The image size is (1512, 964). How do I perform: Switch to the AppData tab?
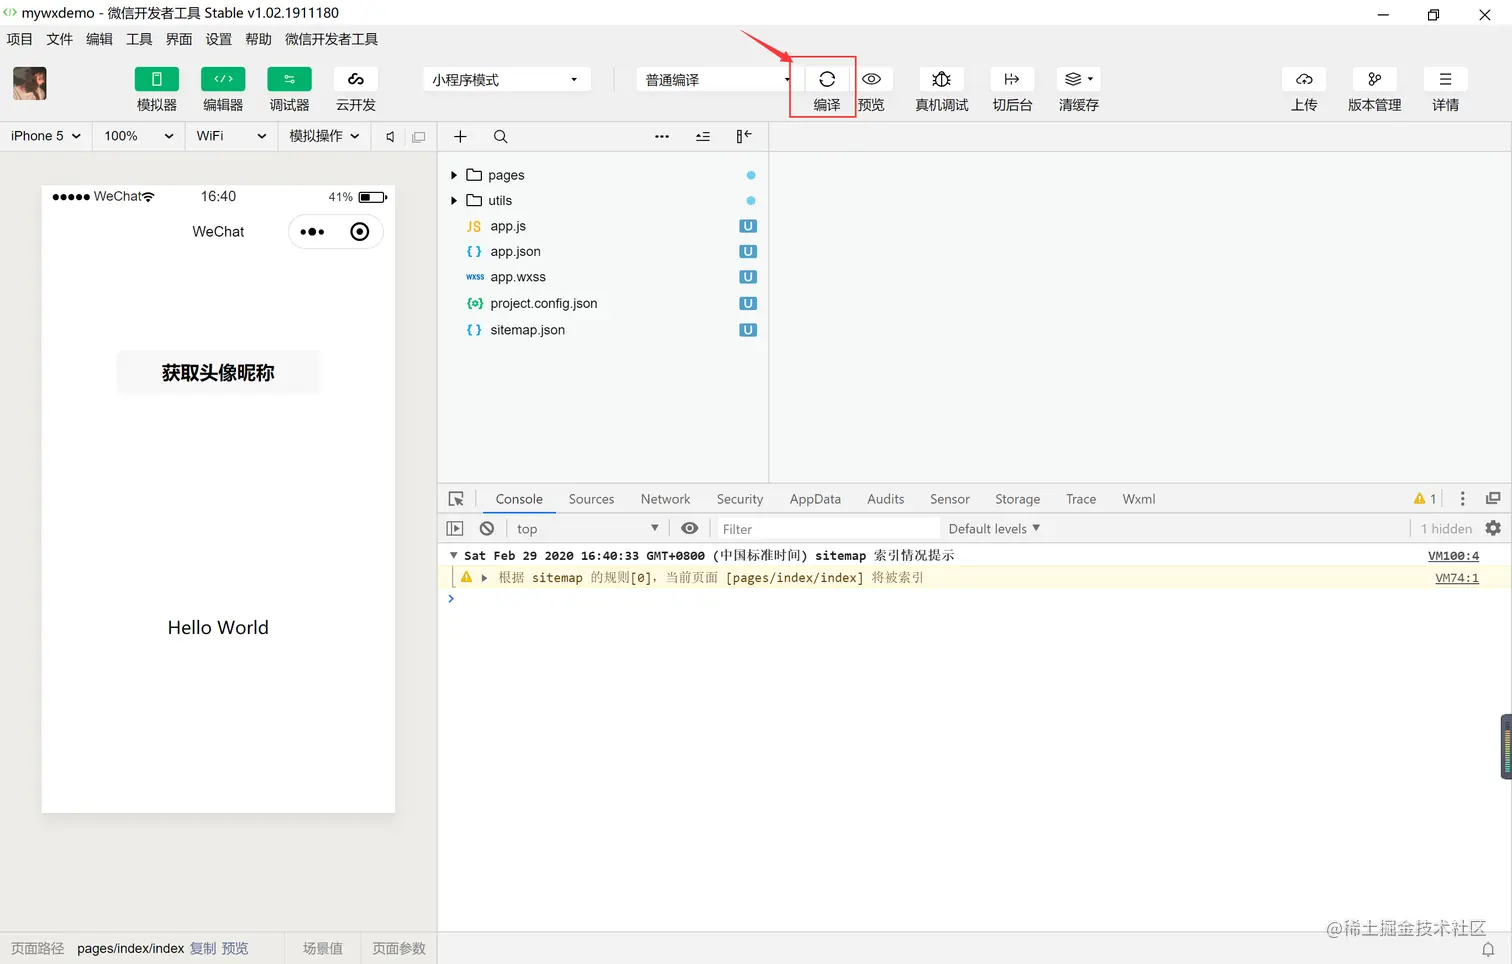815,499
